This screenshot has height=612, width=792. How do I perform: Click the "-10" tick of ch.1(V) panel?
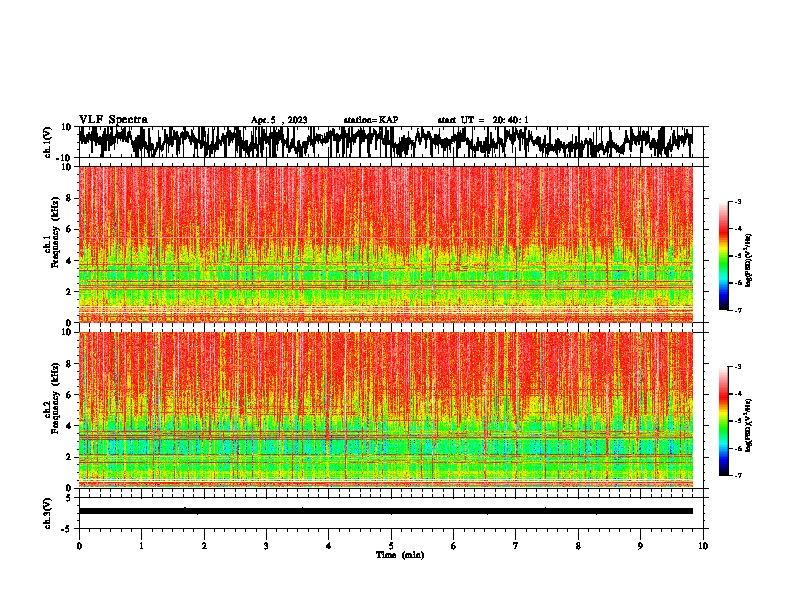coord(65,158)
